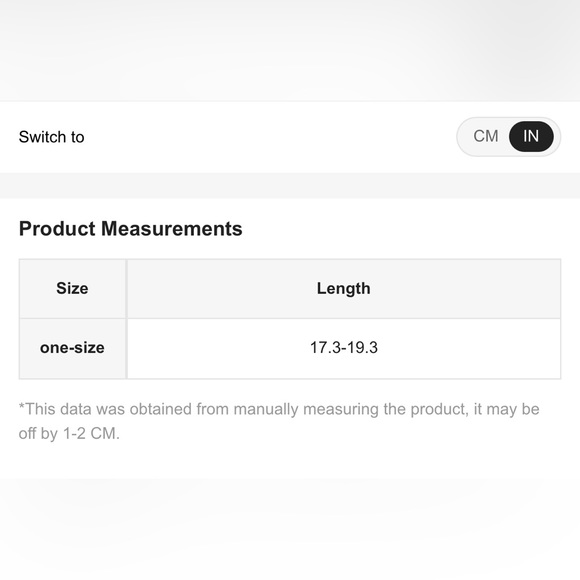Click the 17.3-19.3 length value

click(344, 348)
